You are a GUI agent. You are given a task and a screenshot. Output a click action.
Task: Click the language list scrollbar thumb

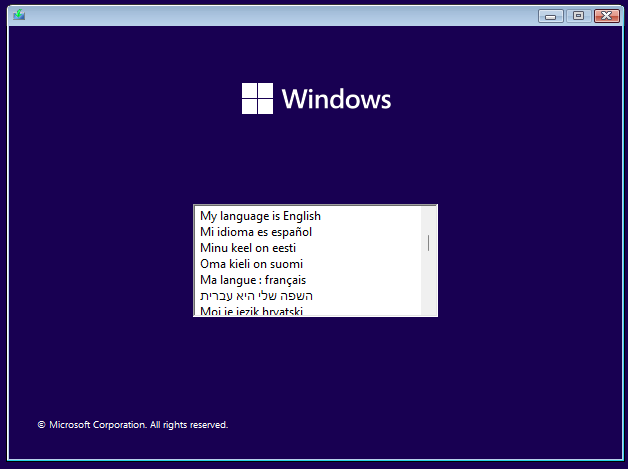point(429,243)
